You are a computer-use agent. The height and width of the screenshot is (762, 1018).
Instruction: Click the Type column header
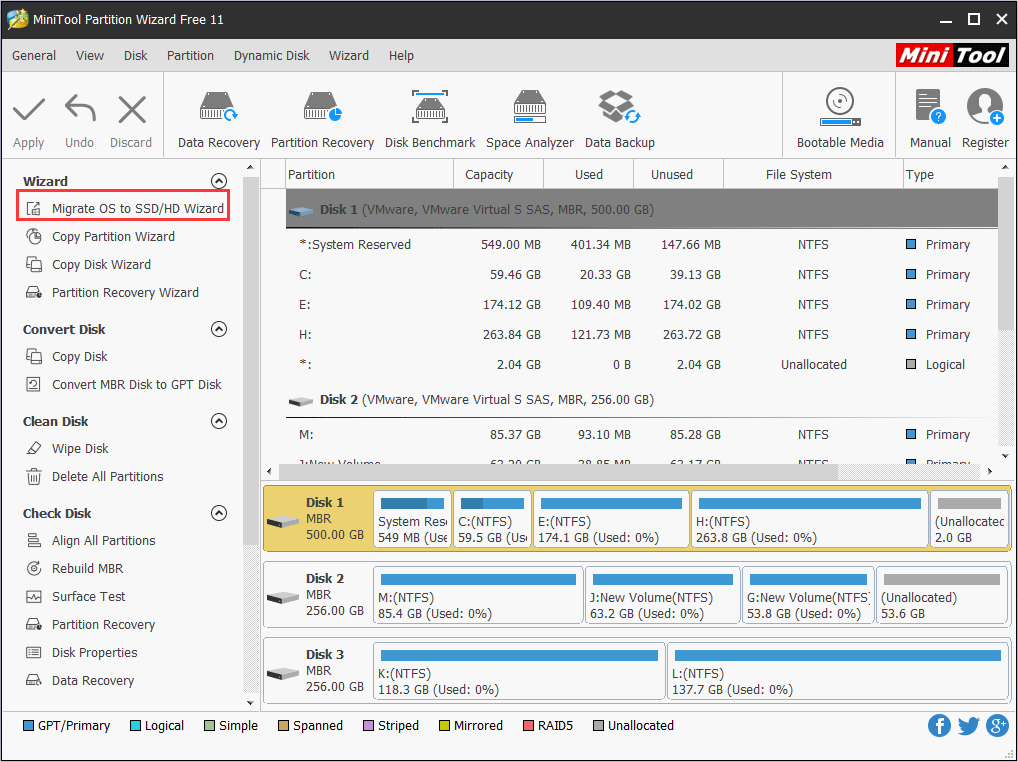pos(950,175)
